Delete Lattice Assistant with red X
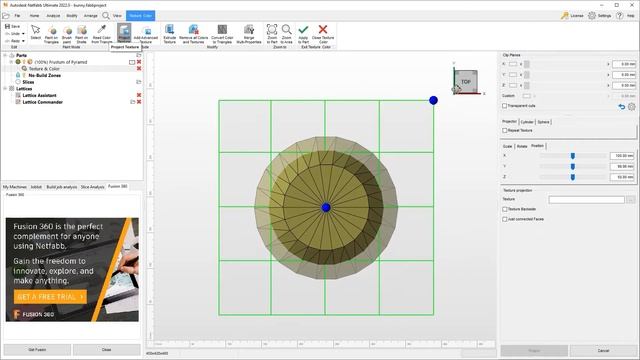The image size is (640, 360). [139, 95]
